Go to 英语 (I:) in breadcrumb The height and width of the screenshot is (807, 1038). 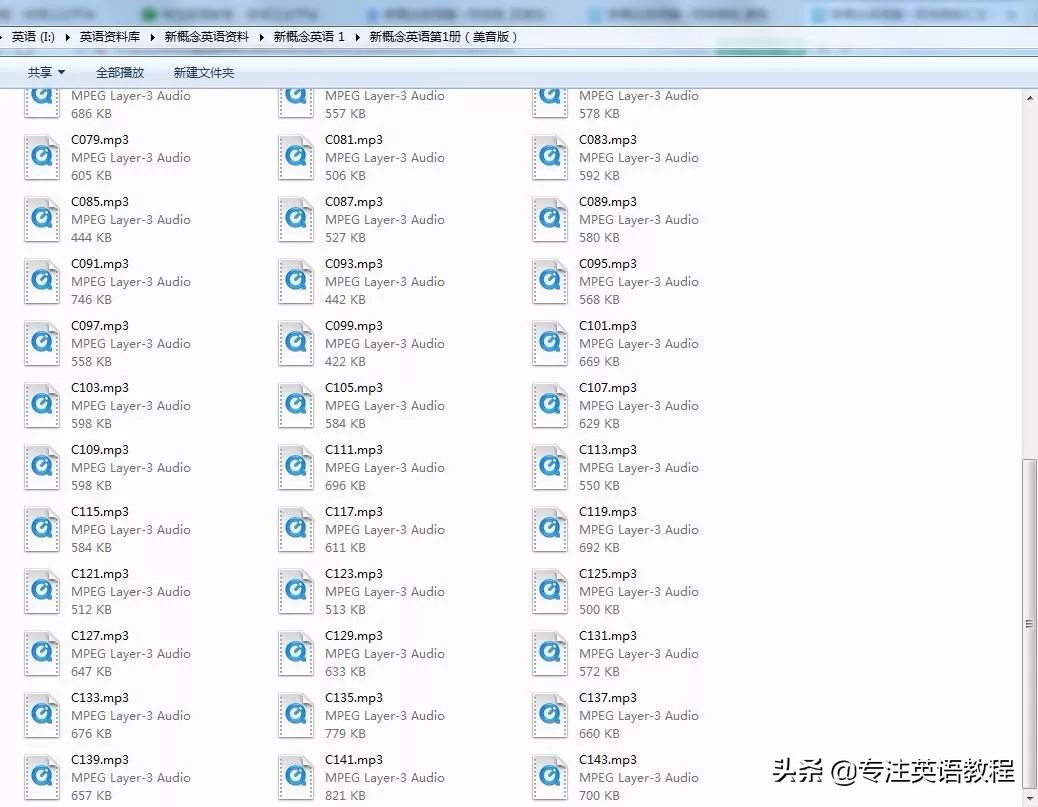point(33,37)
